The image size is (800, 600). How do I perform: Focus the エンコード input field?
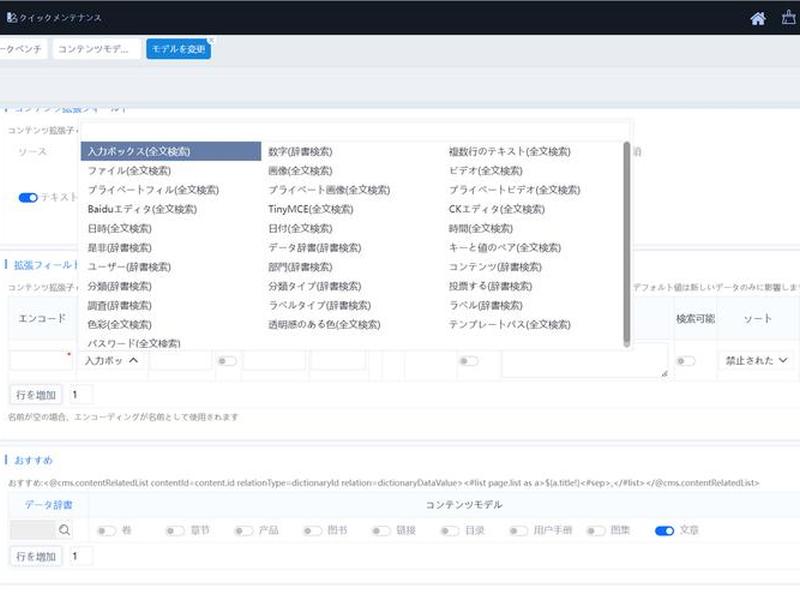pos(41,360)
